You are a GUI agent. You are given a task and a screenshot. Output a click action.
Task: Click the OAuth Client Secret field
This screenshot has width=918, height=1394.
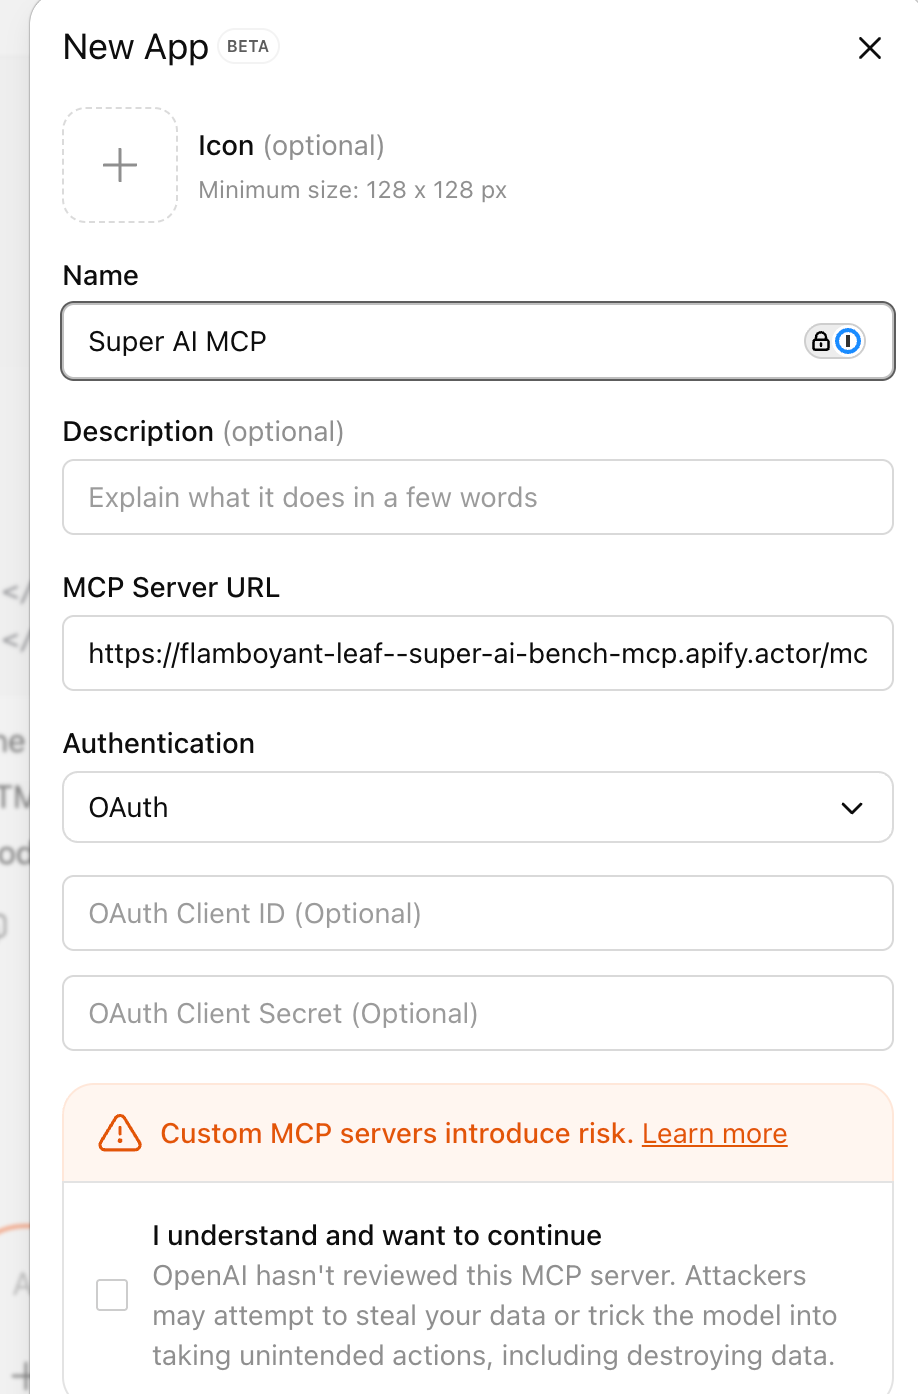[x=477, y=1013]
